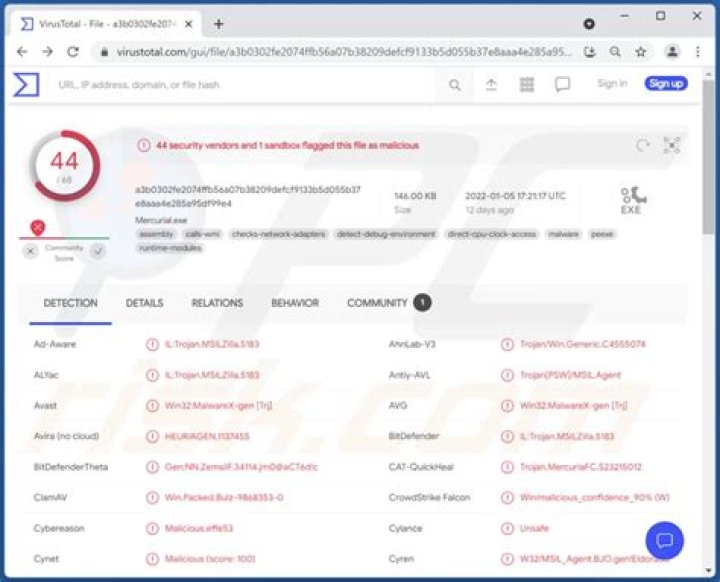Open the notifications comment icon
This screenshot has width=720, height=582.
562,85
